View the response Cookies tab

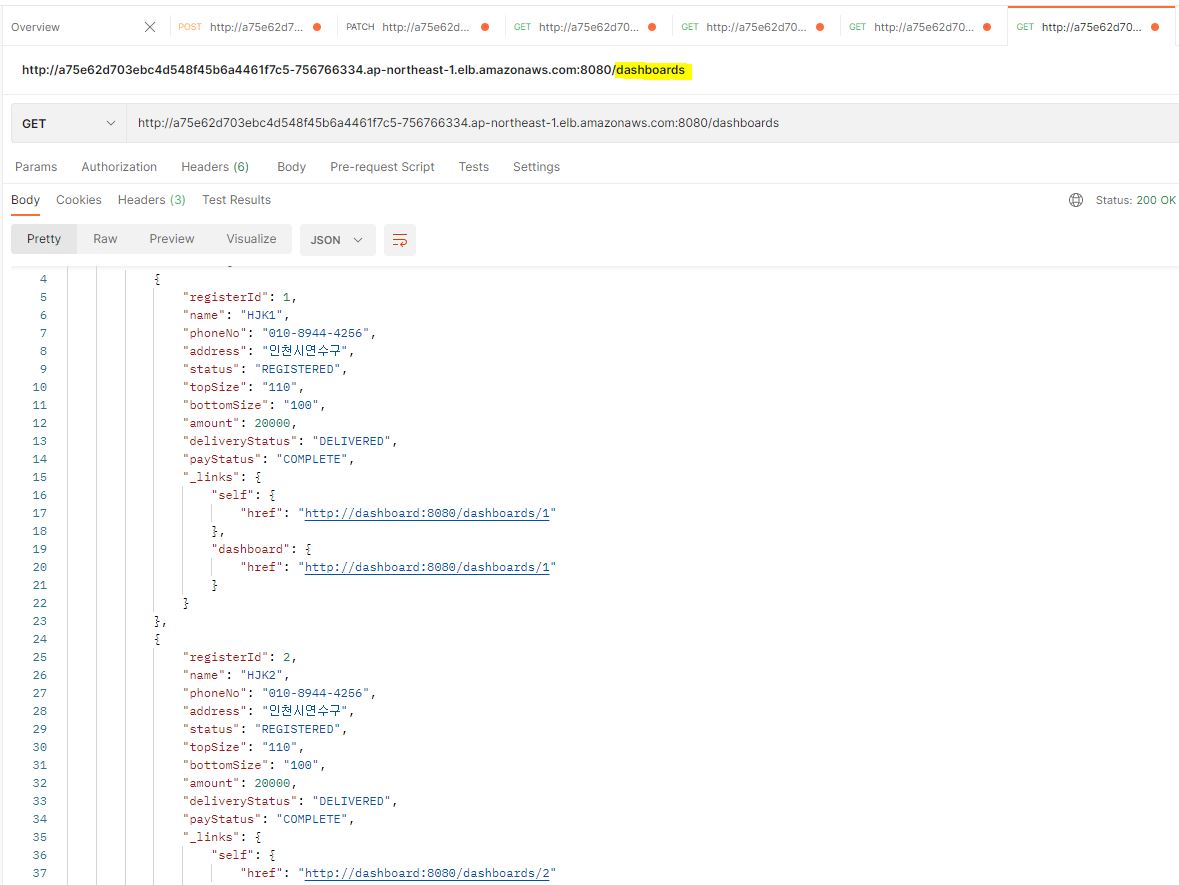pyautogui.click(x=78, y=199)
